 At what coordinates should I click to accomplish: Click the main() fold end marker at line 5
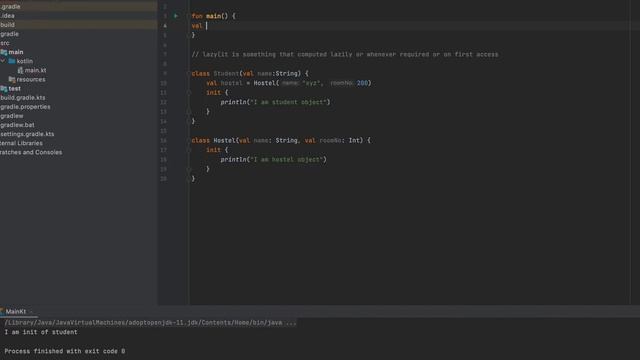[189, 35]
